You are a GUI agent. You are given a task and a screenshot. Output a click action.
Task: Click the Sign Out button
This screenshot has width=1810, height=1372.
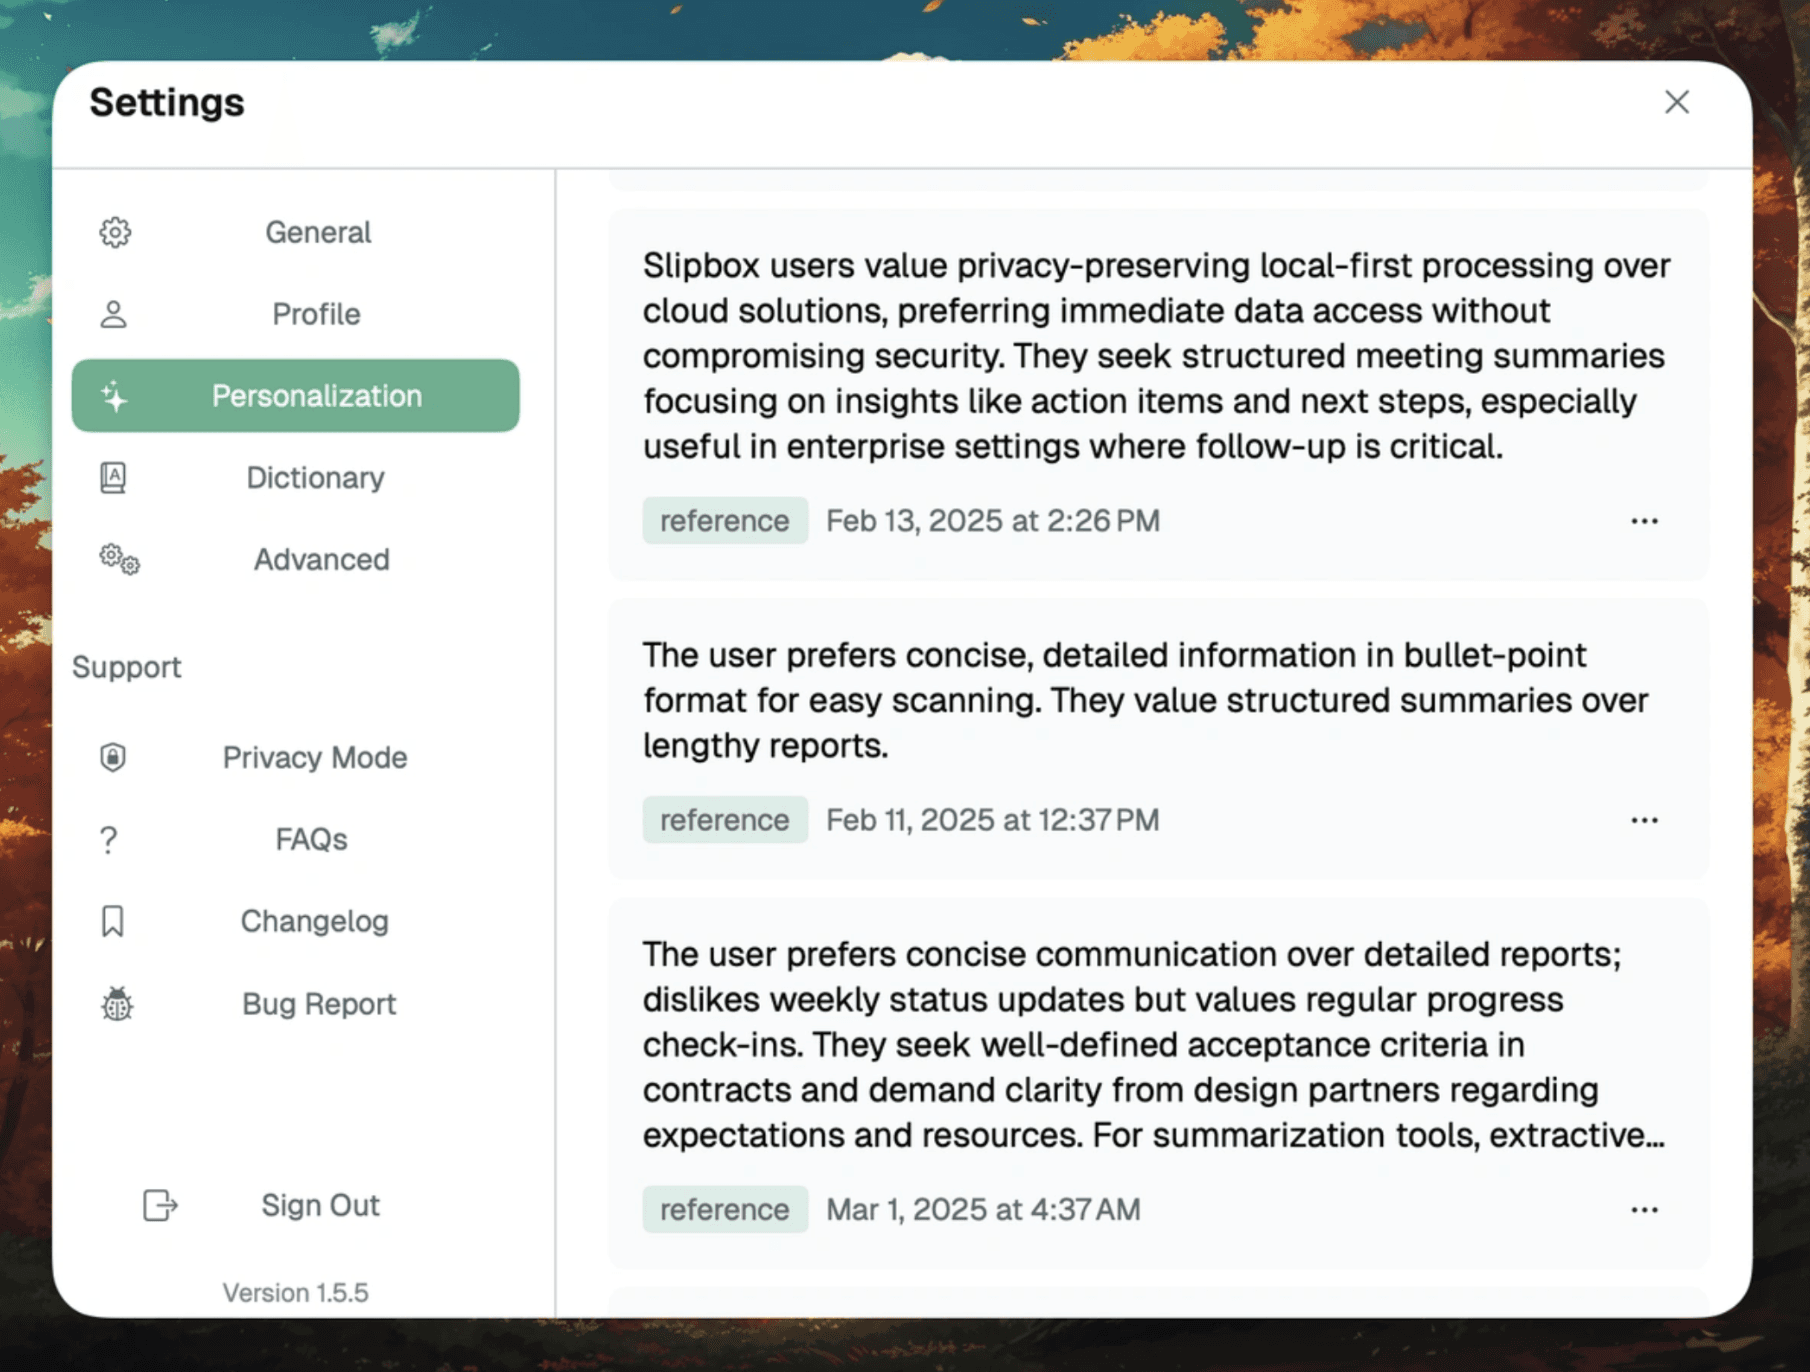(x=320, y=1205)
